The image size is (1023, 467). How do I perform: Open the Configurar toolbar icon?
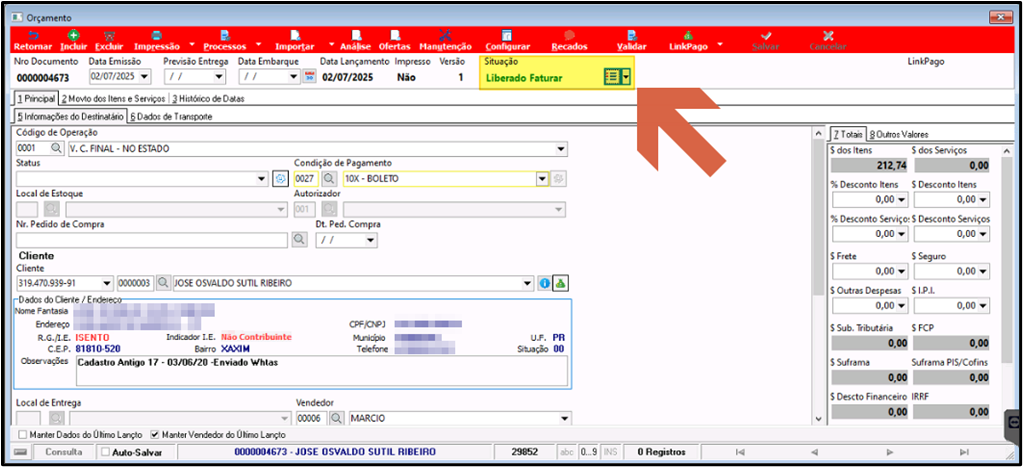click(507, 35)
